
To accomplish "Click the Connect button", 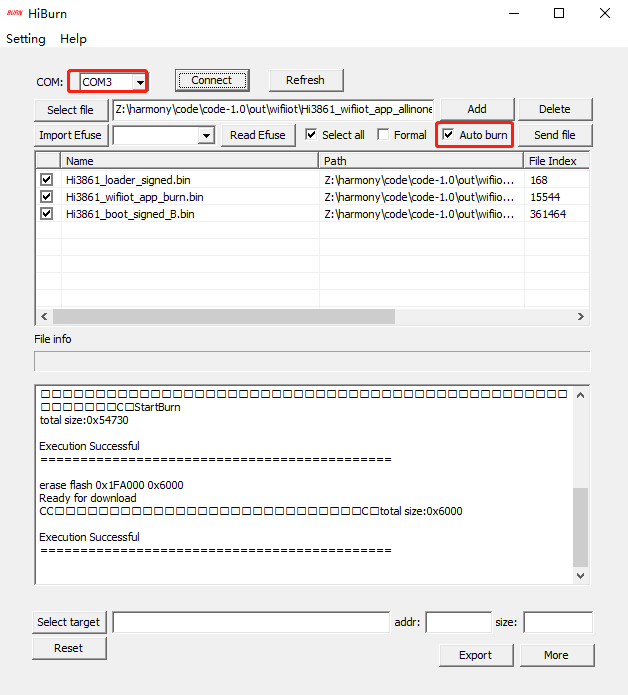I will coord(212,80).
